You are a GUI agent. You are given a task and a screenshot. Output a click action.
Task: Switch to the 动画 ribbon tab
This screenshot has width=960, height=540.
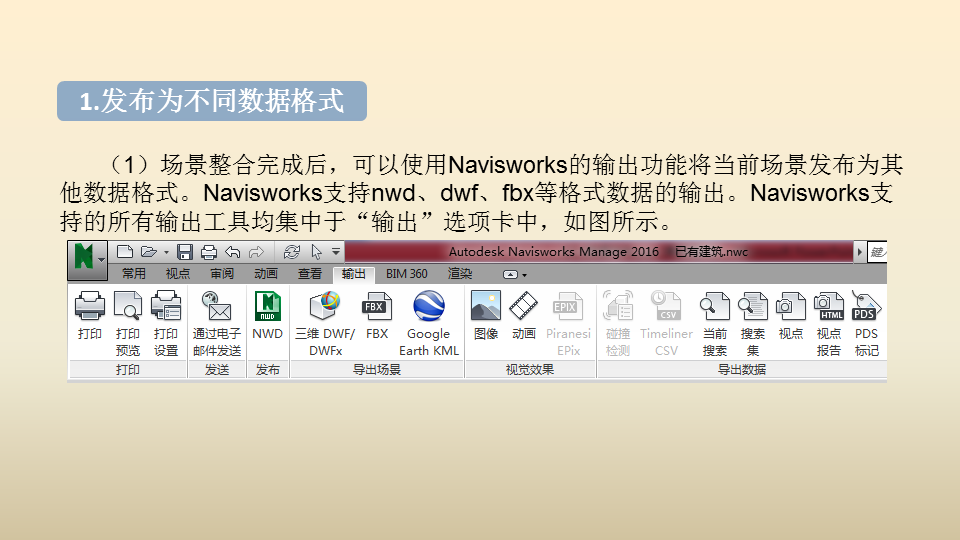coord(266,274)
